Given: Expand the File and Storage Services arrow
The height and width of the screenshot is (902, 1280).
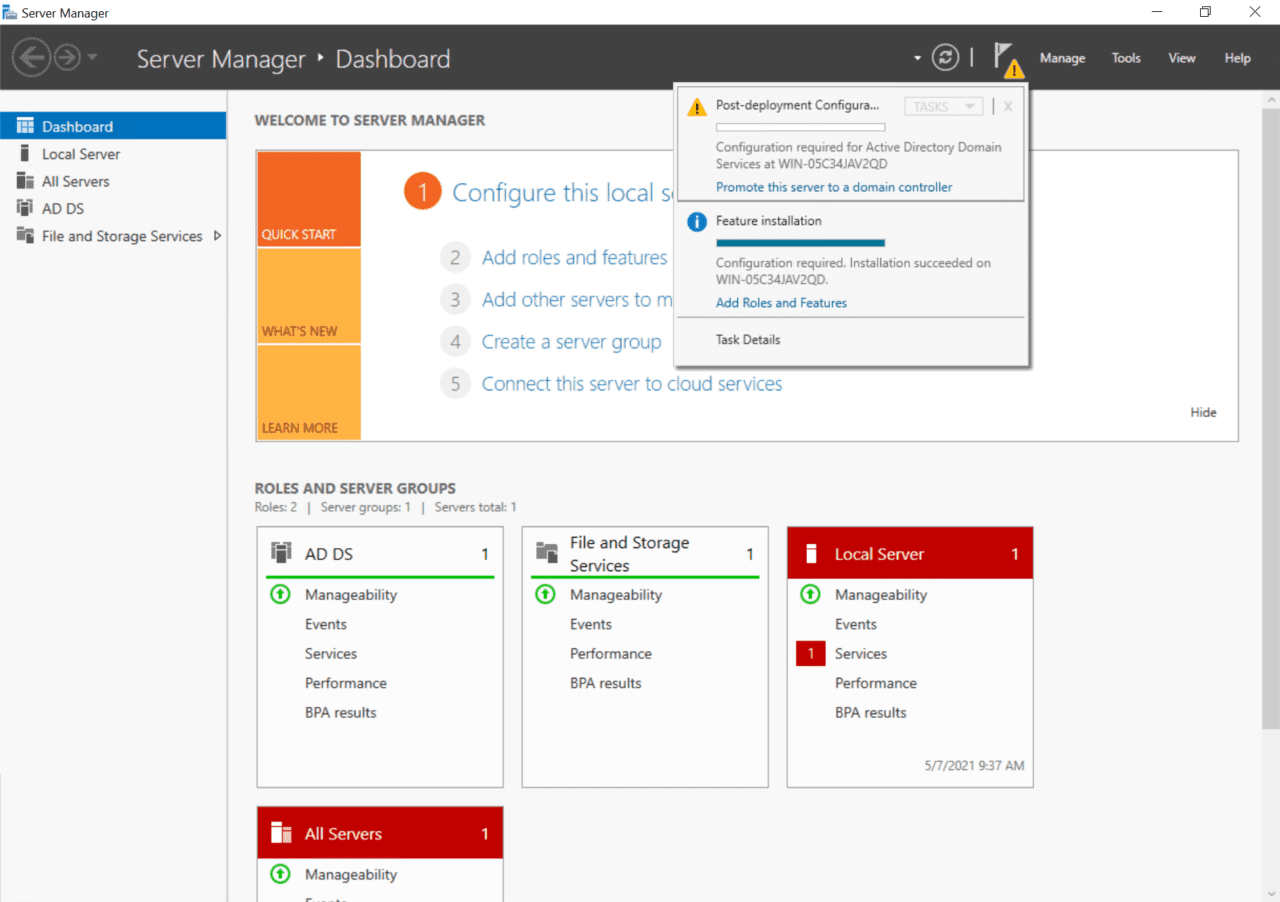Looking at the screenshot, I should [218, 236].
